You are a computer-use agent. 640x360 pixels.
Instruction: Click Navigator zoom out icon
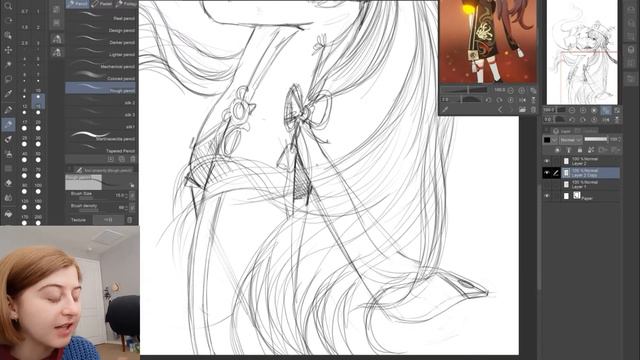(x=572, y=110)
